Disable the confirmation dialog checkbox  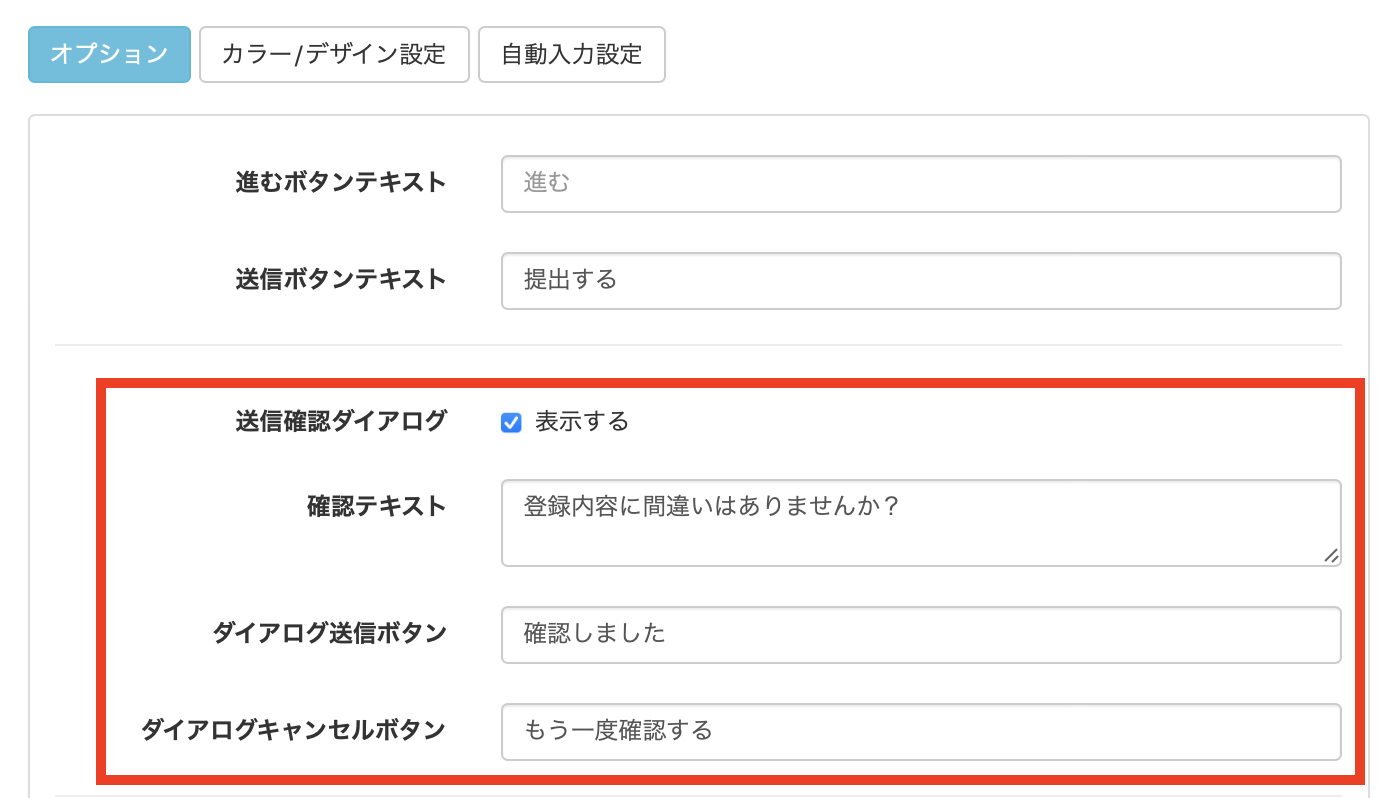511,422
